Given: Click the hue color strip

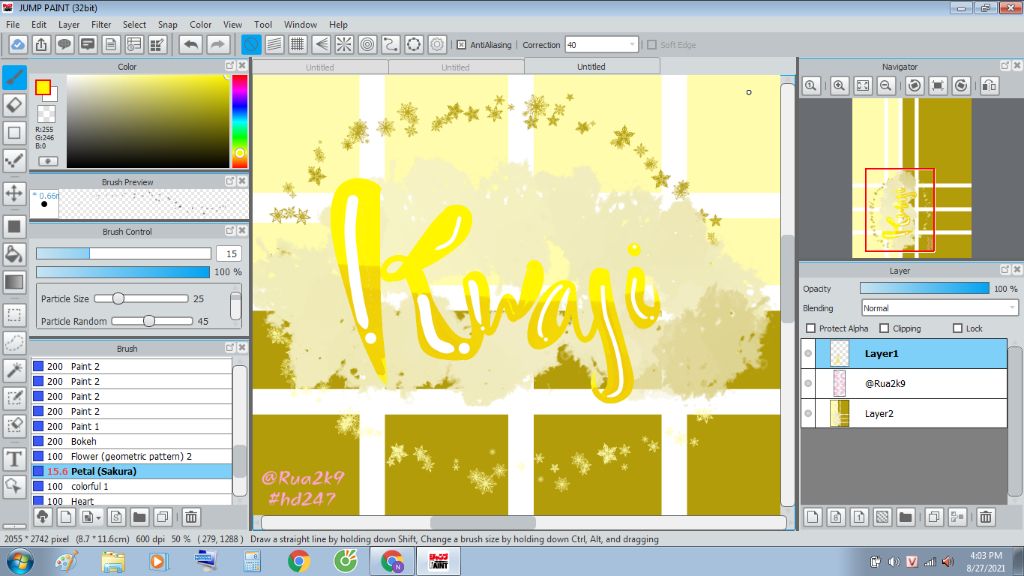Looking at the screenshot, I should [240, 121].
